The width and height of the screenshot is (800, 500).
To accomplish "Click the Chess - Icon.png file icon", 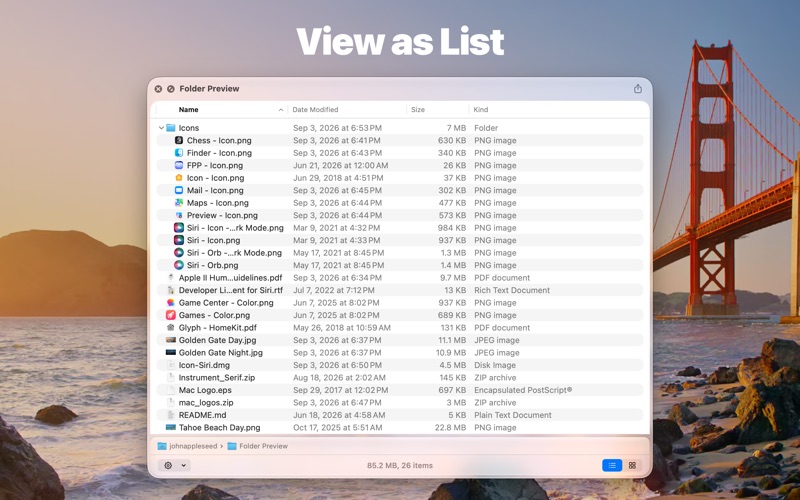I will coord(179,140).
